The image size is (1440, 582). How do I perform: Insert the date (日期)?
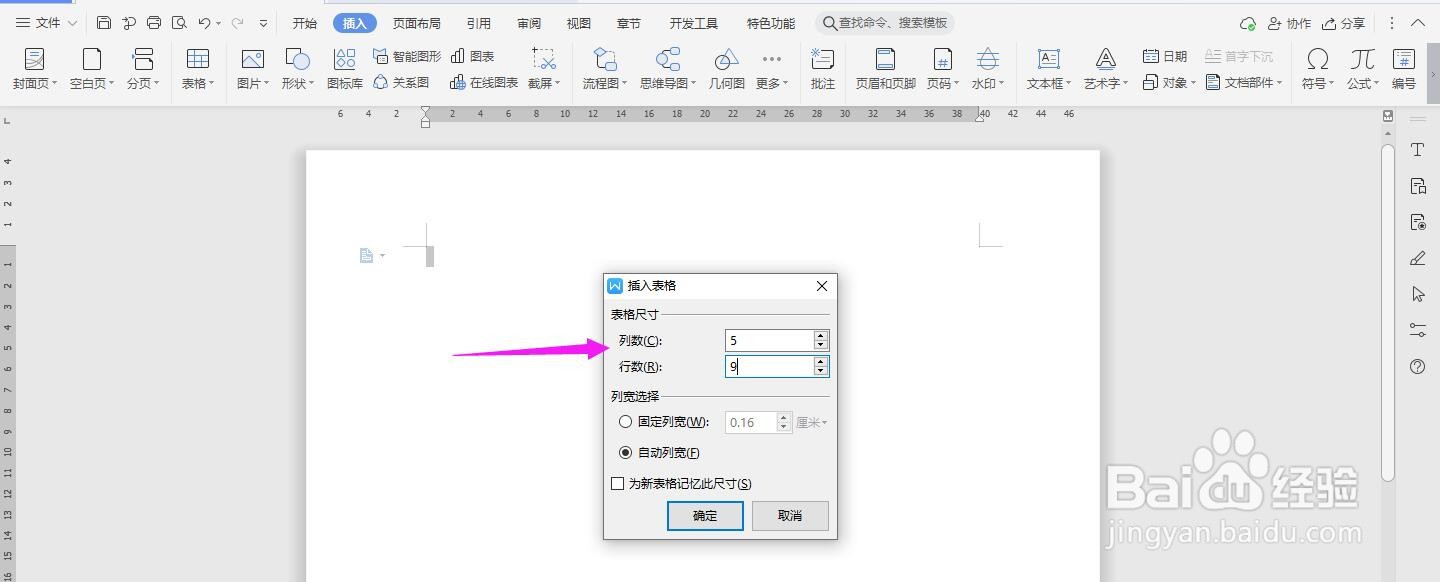[x=1165, y=56]
